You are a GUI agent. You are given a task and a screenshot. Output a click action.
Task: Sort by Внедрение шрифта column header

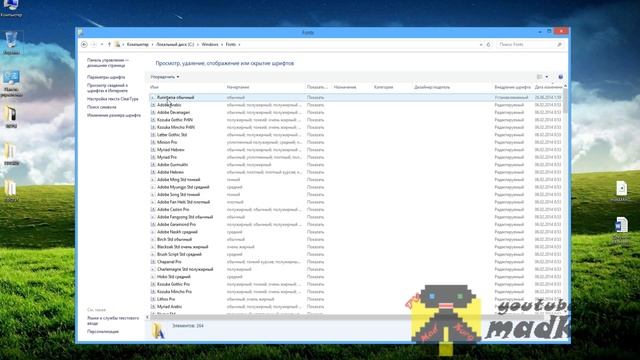pyautogui.click(x=512, y=87)
